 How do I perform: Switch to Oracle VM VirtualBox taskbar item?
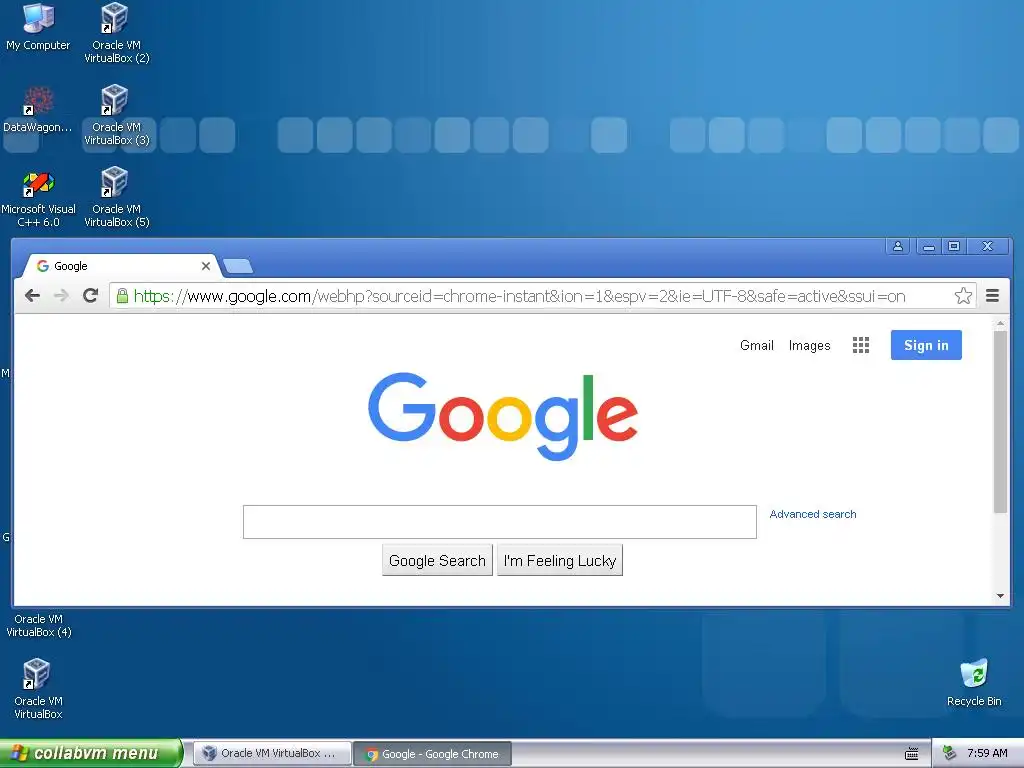[273, 754]
